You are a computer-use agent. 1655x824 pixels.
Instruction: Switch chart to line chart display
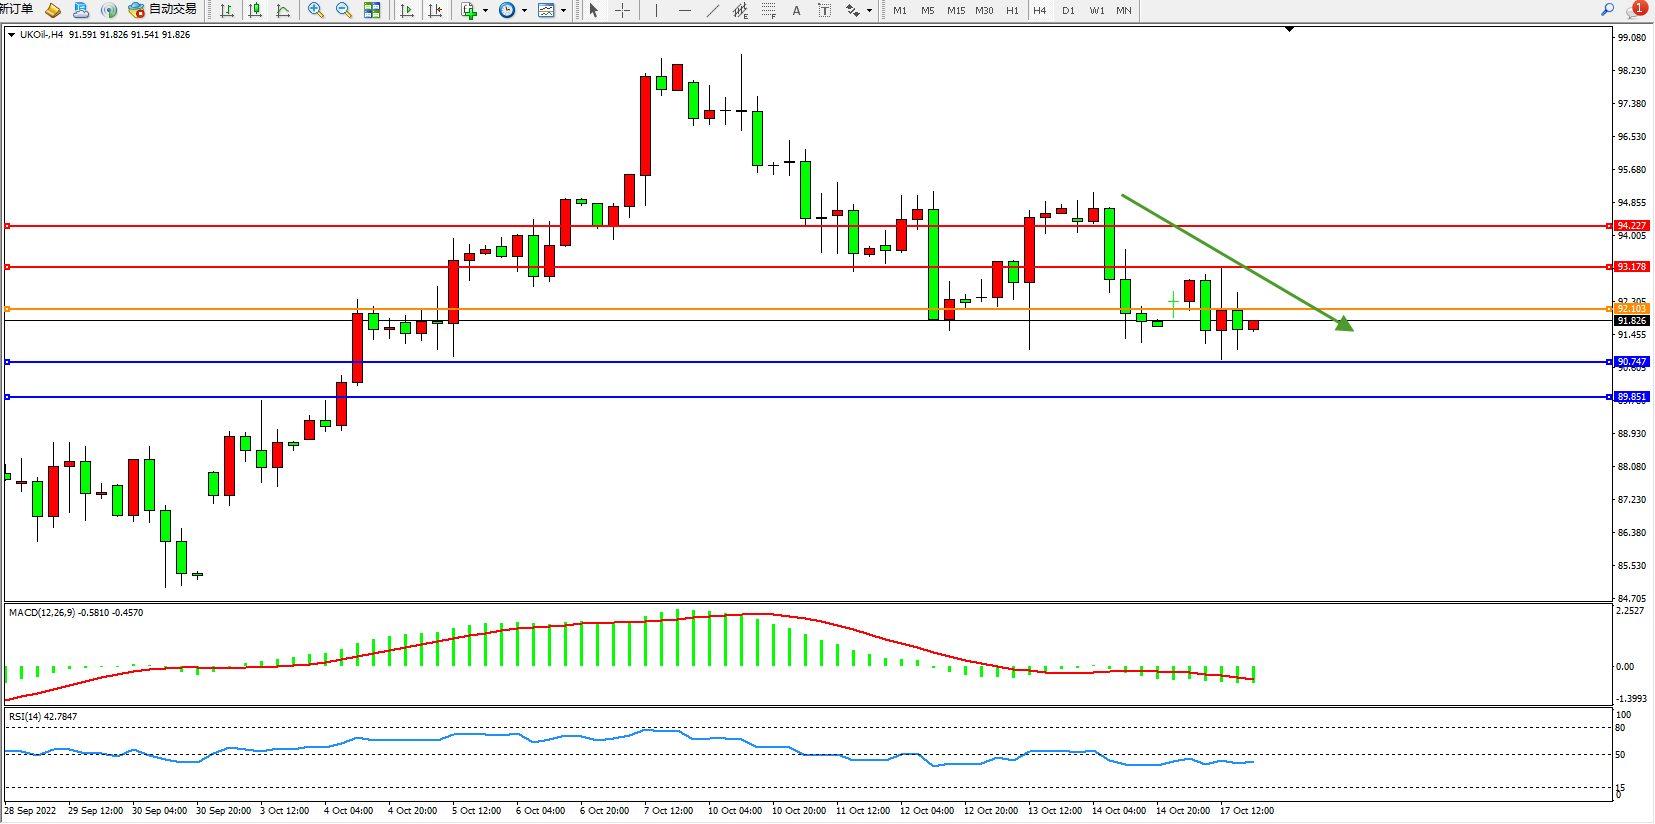[283, 10]
